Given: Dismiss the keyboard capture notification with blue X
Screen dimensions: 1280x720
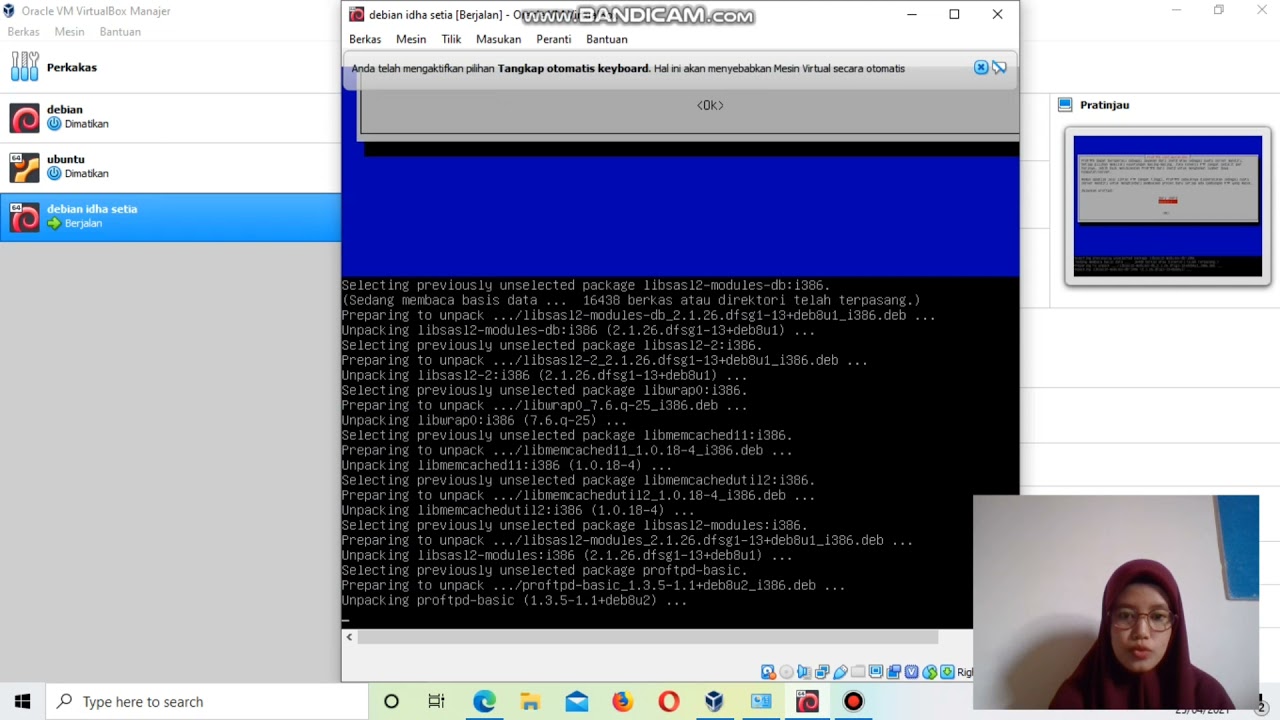Looking at the screenshot, I should 981,68.
